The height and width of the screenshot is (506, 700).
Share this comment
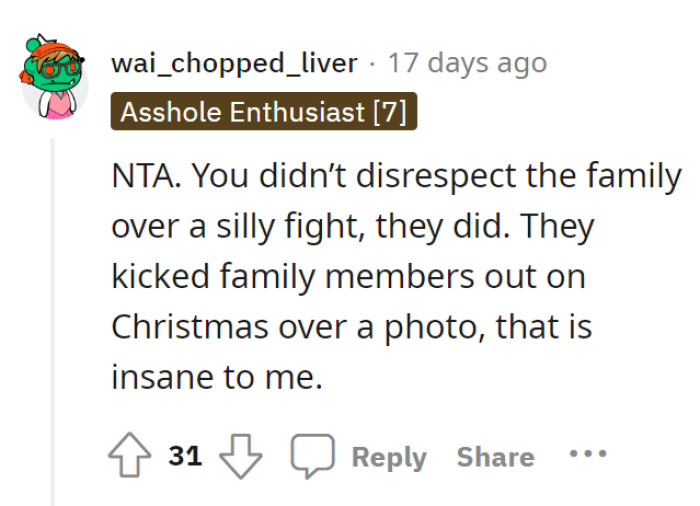[495, 457]
